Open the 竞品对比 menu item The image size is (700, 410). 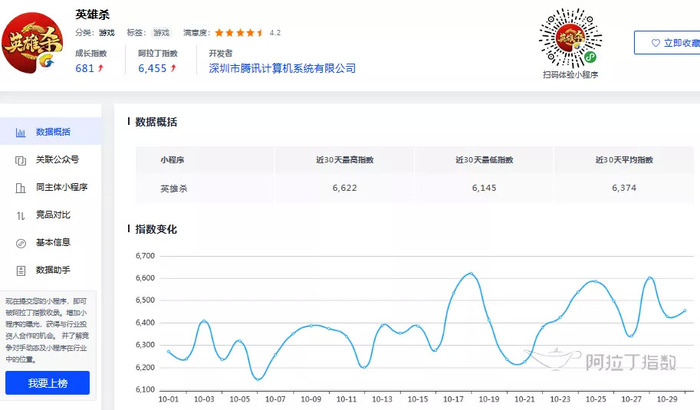click(x=50, y=215)
